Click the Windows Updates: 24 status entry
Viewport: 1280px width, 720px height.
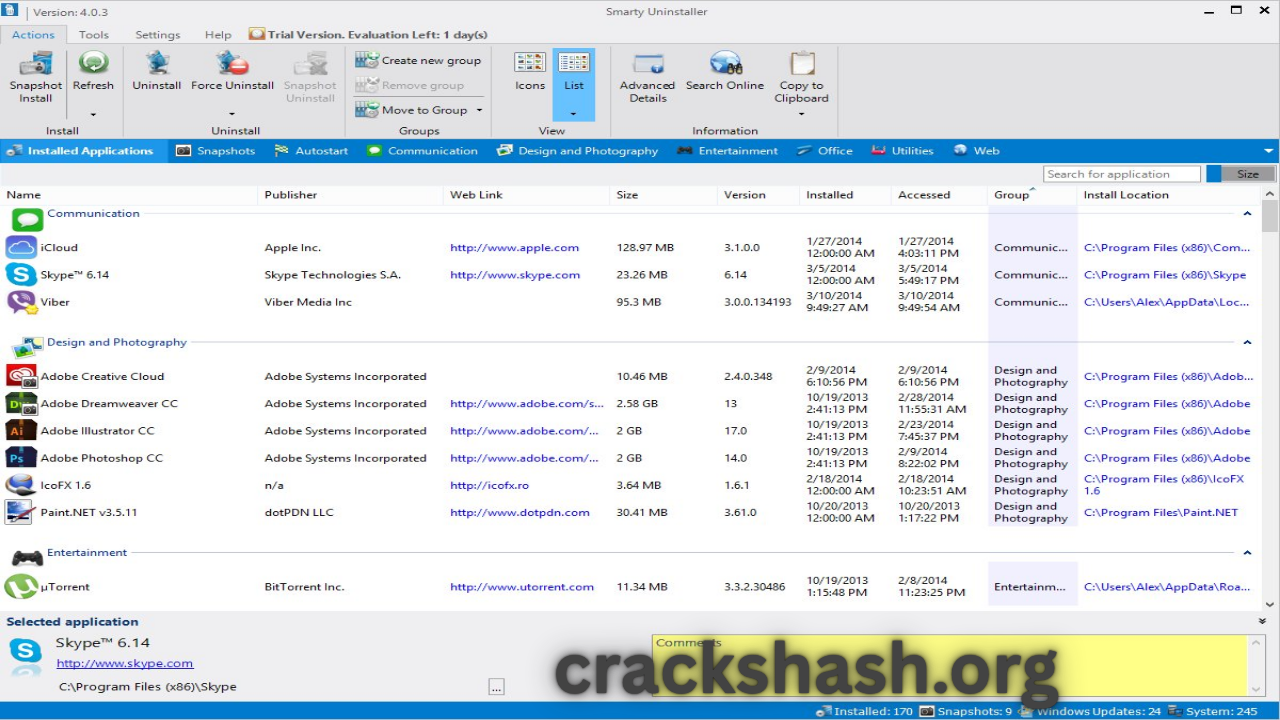(x=1091, y=711)
